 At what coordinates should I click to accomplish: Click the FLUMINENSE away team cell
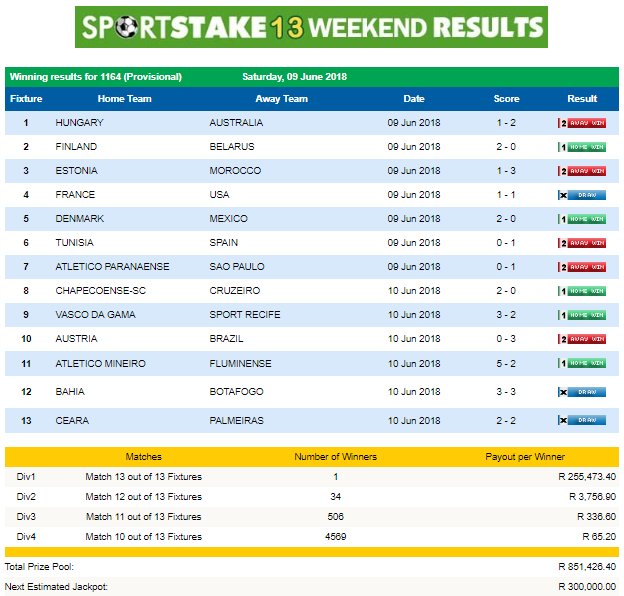[240, 364]
